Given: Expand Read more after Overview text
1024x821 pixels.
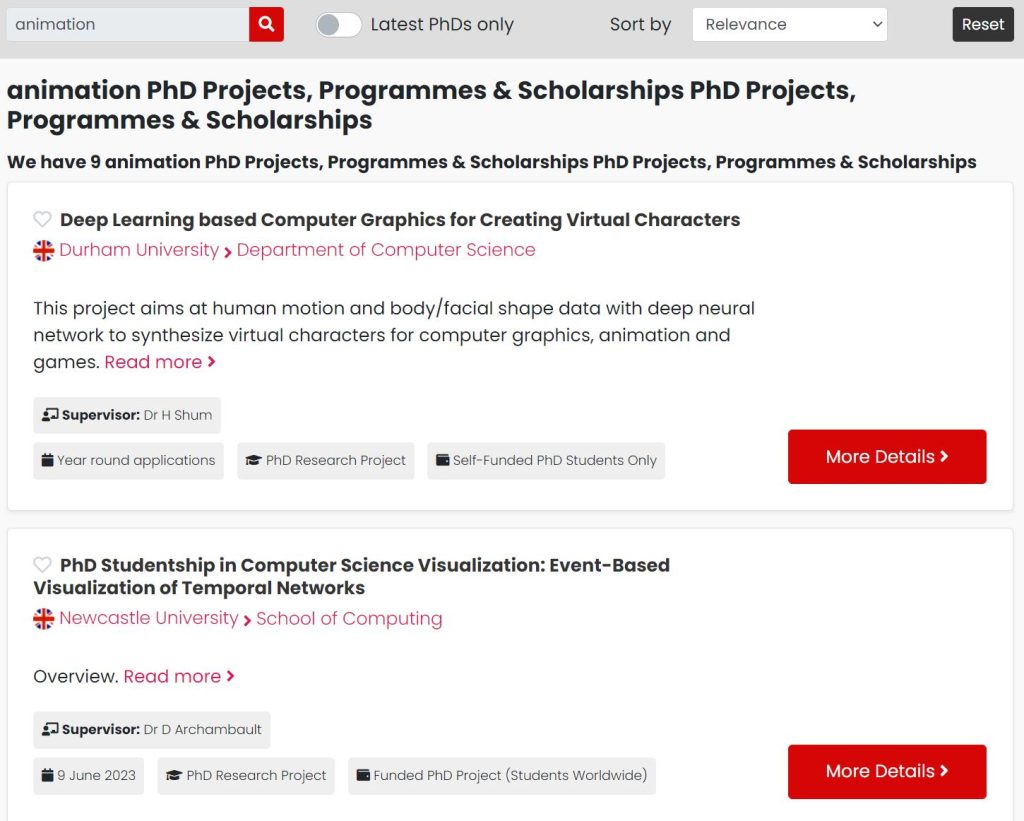Looking at the screenshot, I should click(179, 676).
